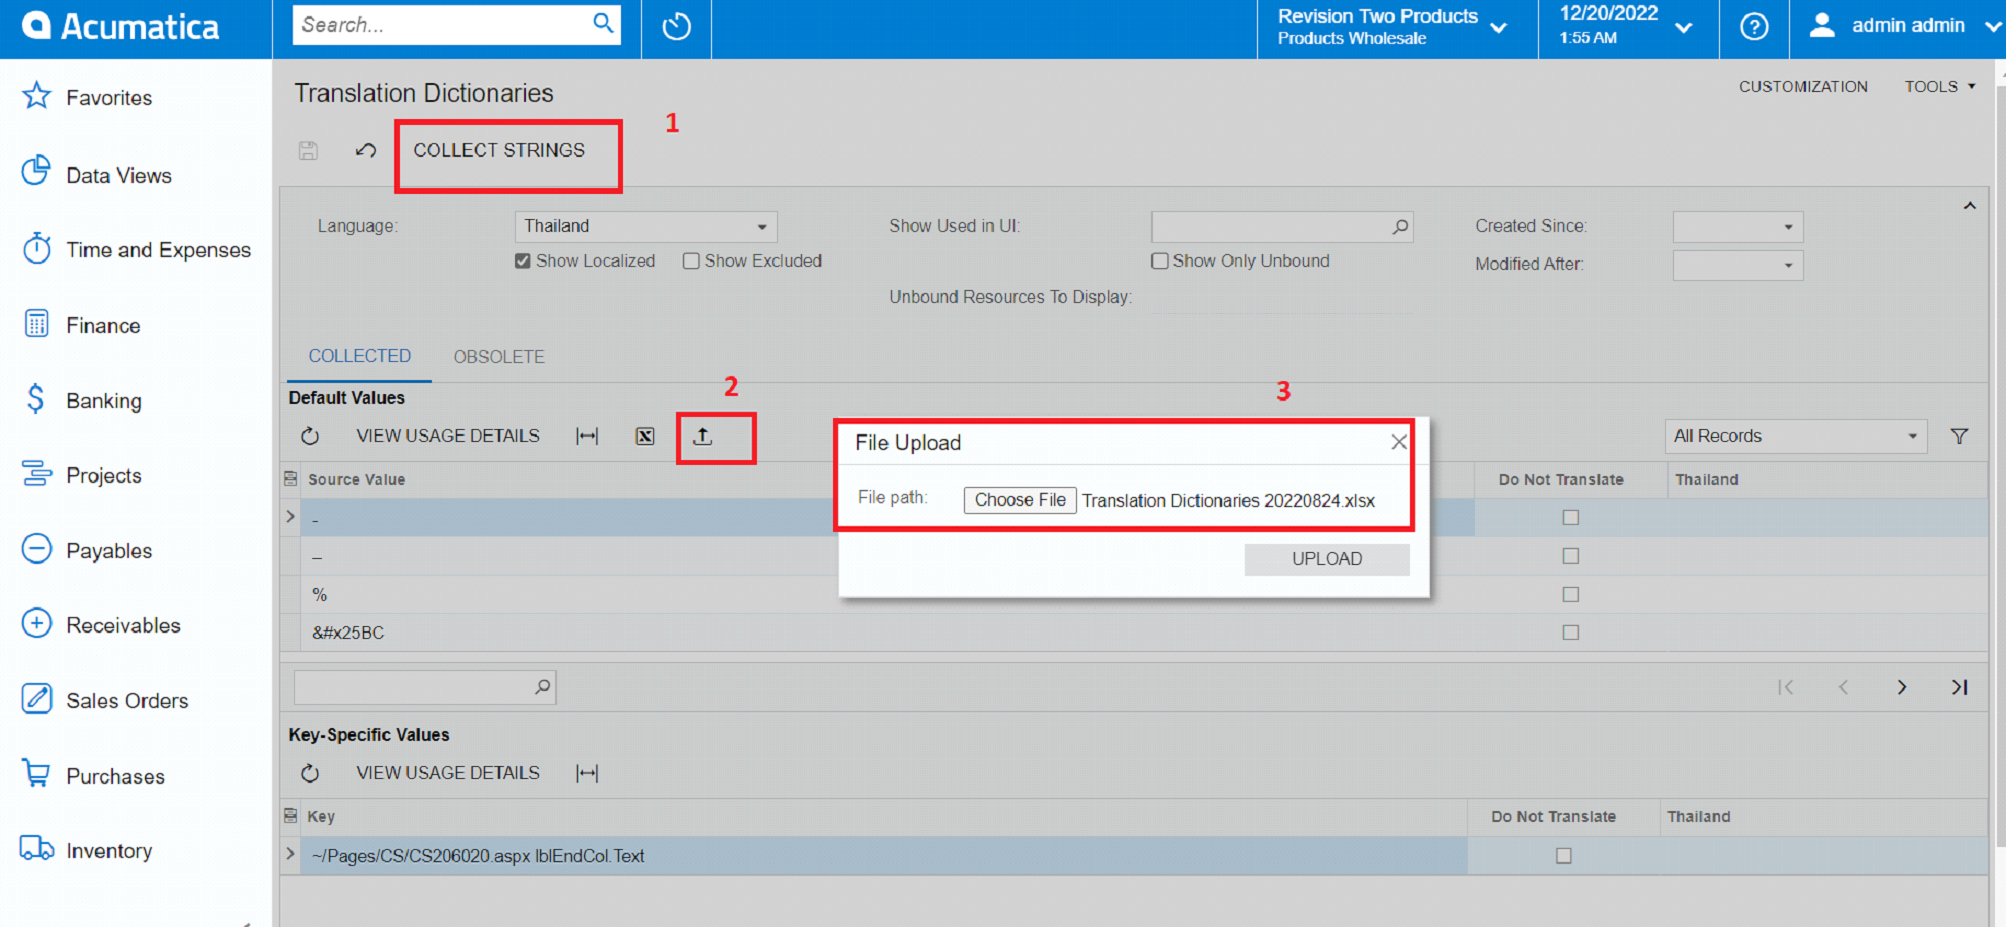Open Revision Two Products company selector
This screenshot has height=927, width=2006.
[1393, 27]
